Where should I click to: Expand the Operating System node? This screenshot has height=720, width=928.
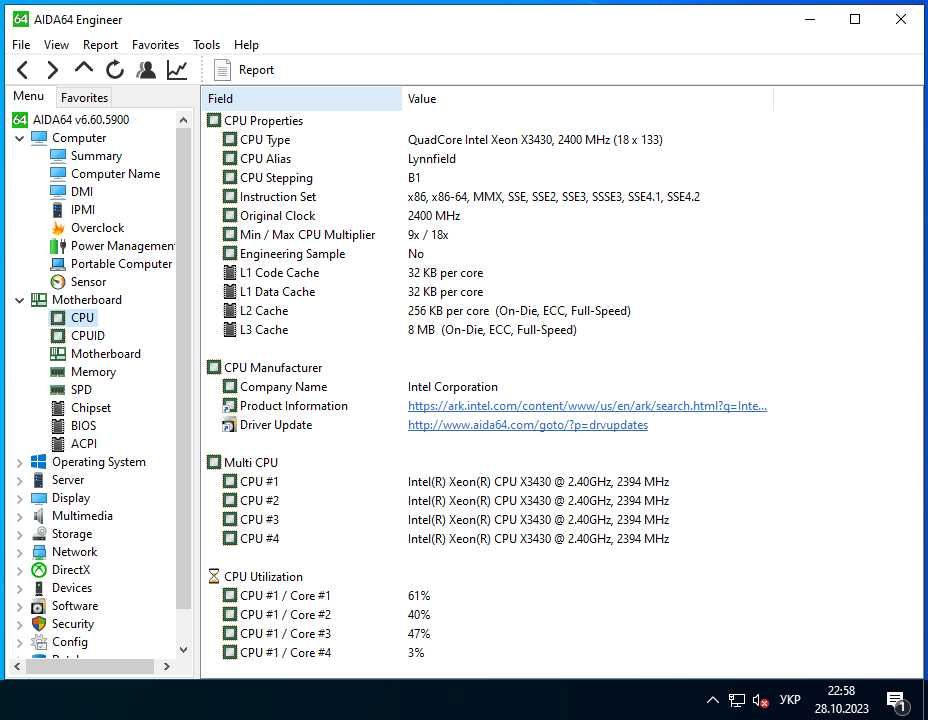[20, 463]
